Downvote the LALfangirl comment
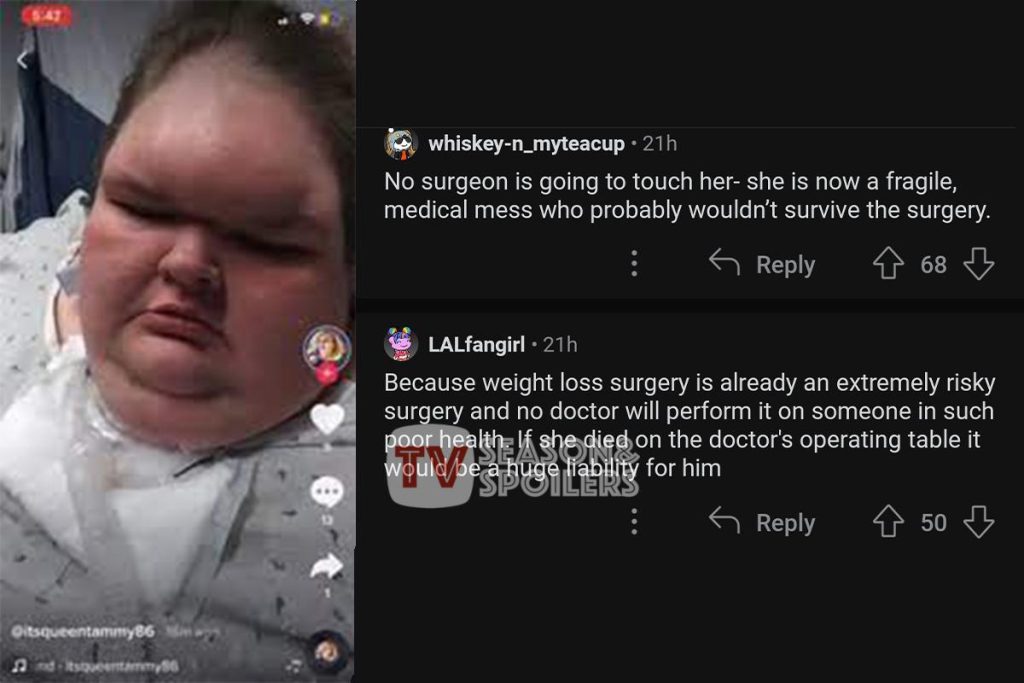The width and height of the screenshot is (1024, 683). point(979,522)
